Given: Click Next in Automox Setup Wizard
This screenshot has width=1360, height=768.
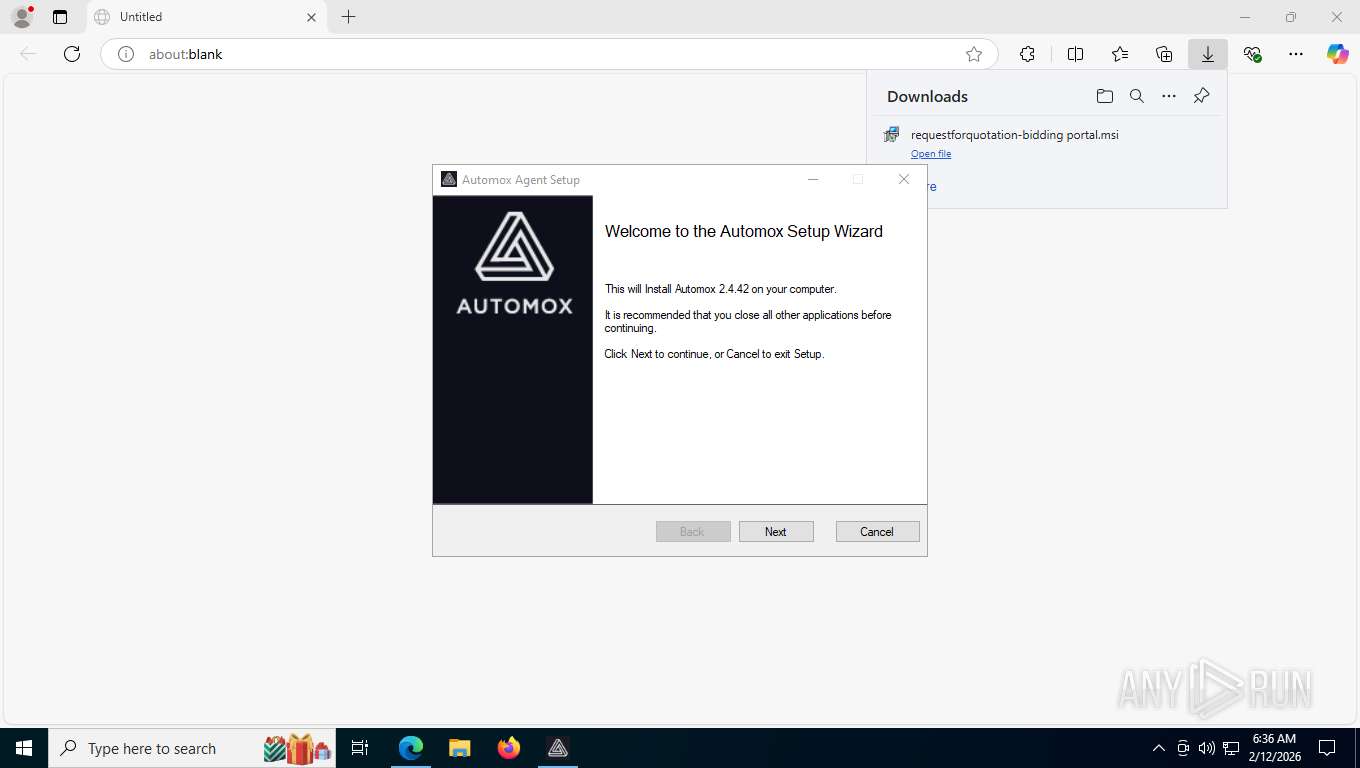Looking at the screenshot, I should 776,532.
